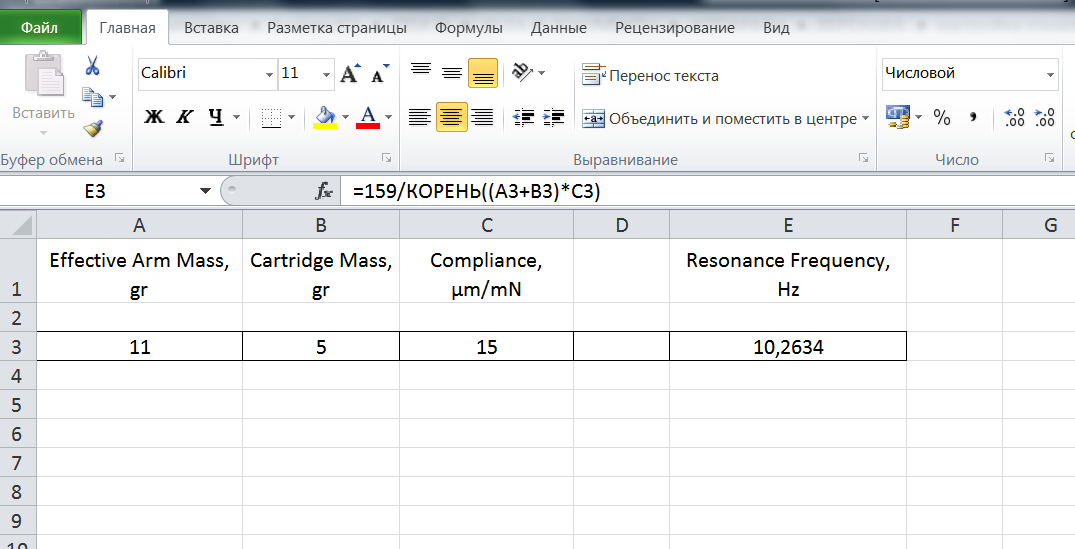Select cell C3 containing 15

[486, 346]
